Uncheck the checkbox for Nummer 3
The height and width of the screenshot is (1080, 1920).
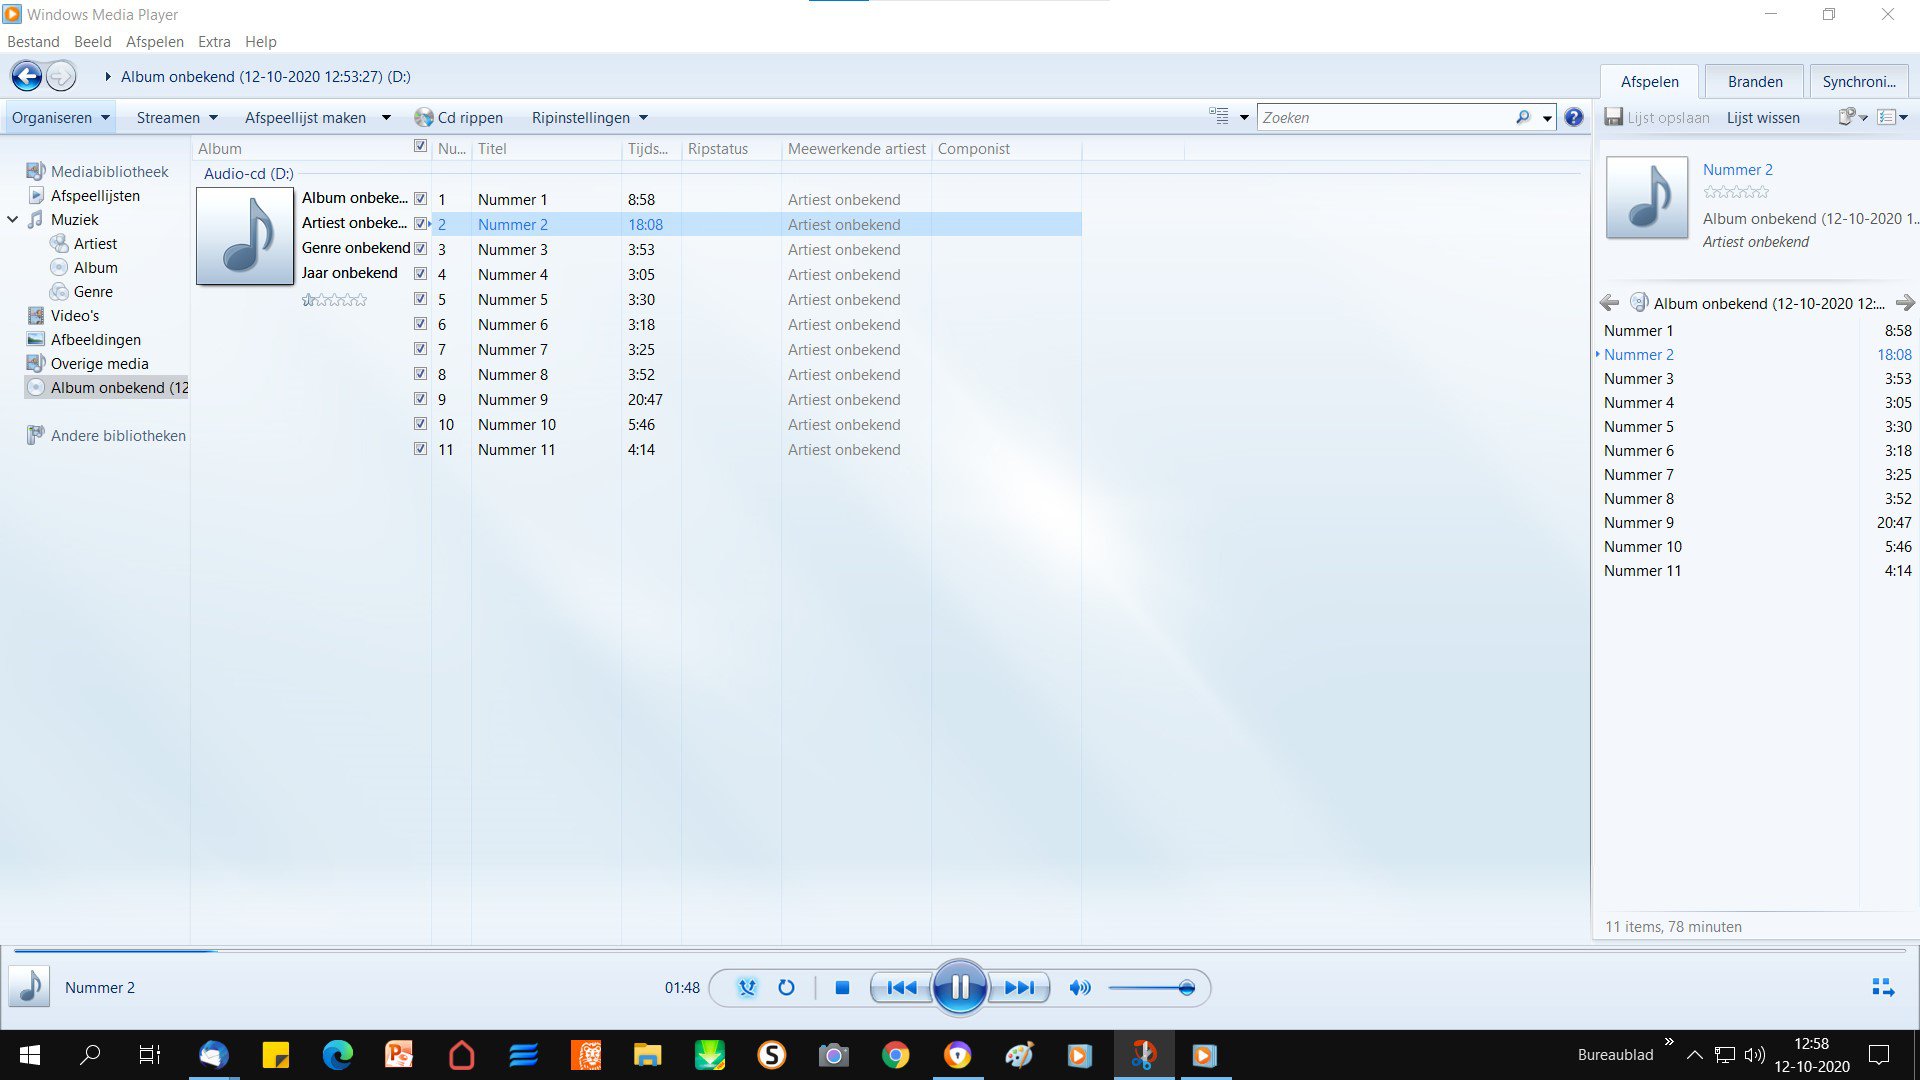pos(420,248)
